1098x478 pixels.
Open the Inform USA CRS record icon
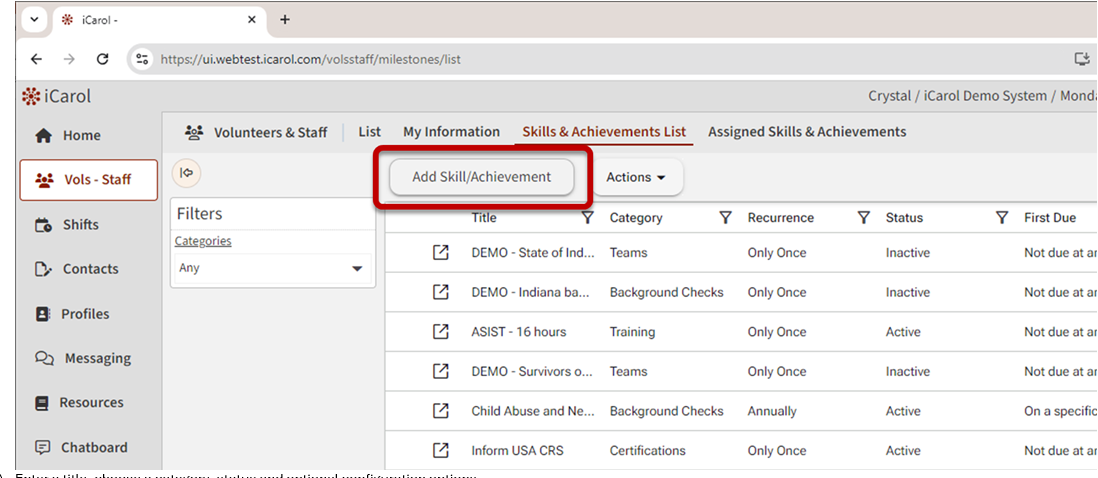click(x=440, y=450)
